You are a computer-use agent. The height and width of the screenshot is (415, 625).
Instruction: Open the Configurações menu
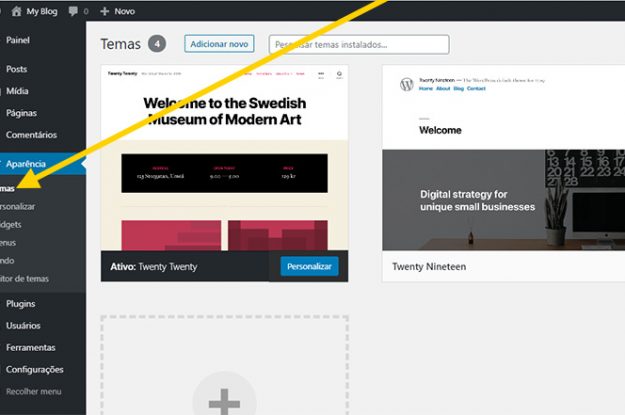pos(35,370)
